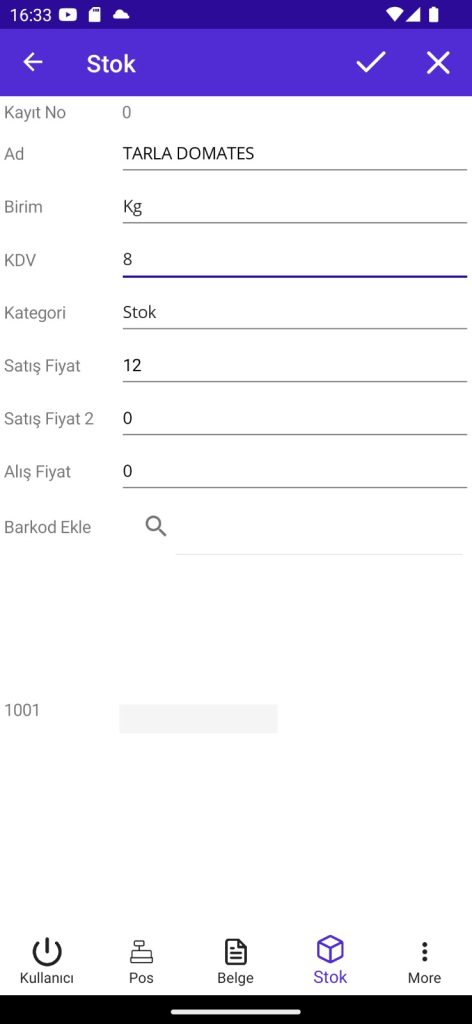Viewport: 472px width, 1024px height.
Task: Tap the Alış Fiyat field
Action: (x=294, y=472)
